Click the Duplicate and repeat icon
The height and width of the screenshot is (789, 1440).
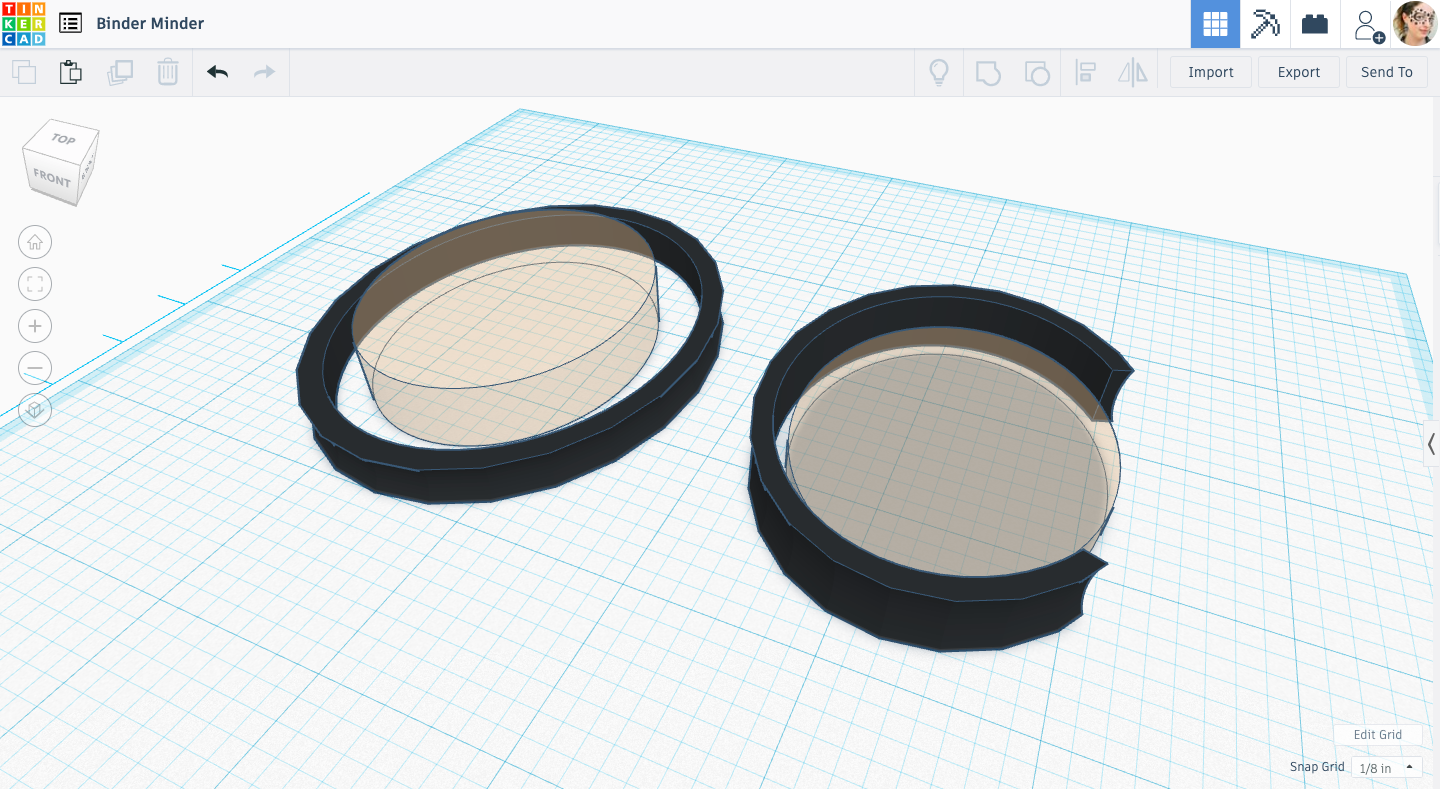click(120, 72)
